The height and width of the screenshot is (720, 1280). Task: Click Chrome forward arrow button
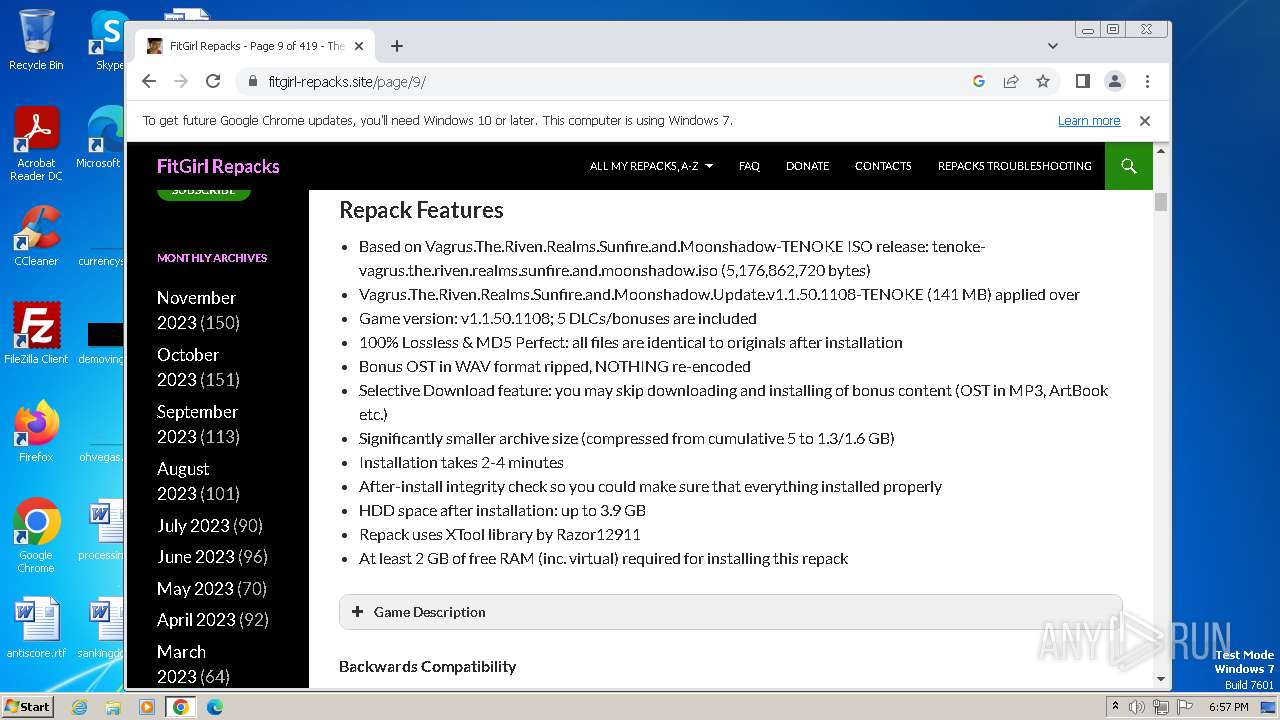(181, 81)
